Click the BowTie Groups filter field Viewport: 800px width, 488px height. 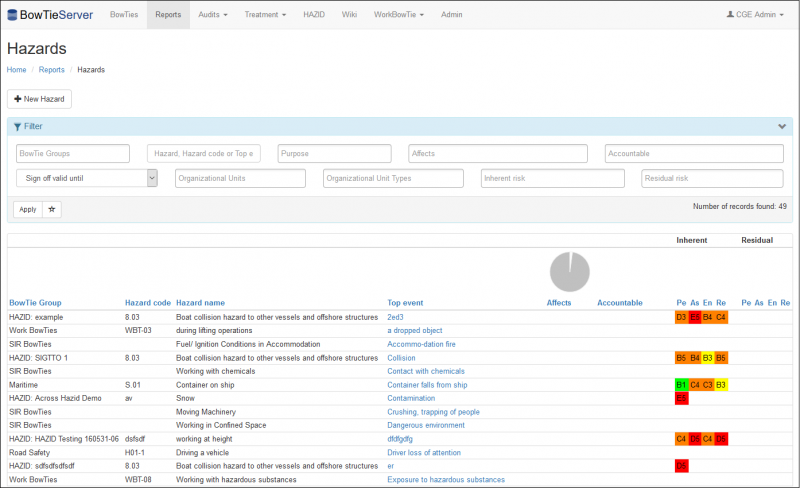pyautogui.click(x=73, y=153)
